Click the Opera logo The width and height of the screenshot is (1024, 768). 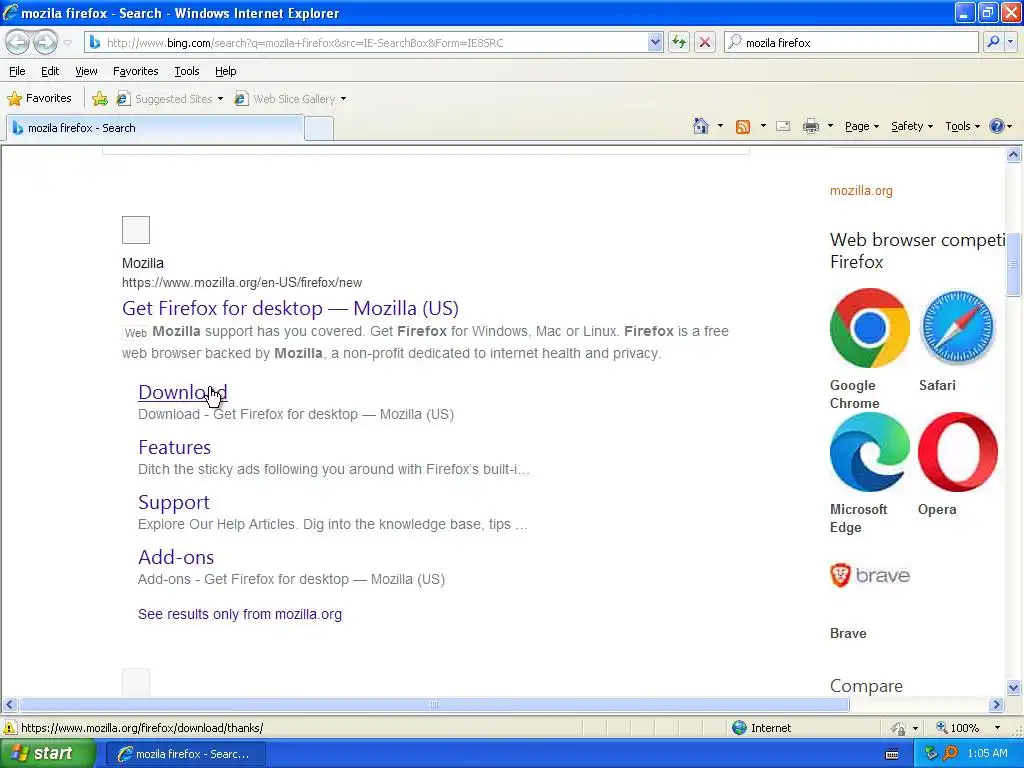[957, 452]
